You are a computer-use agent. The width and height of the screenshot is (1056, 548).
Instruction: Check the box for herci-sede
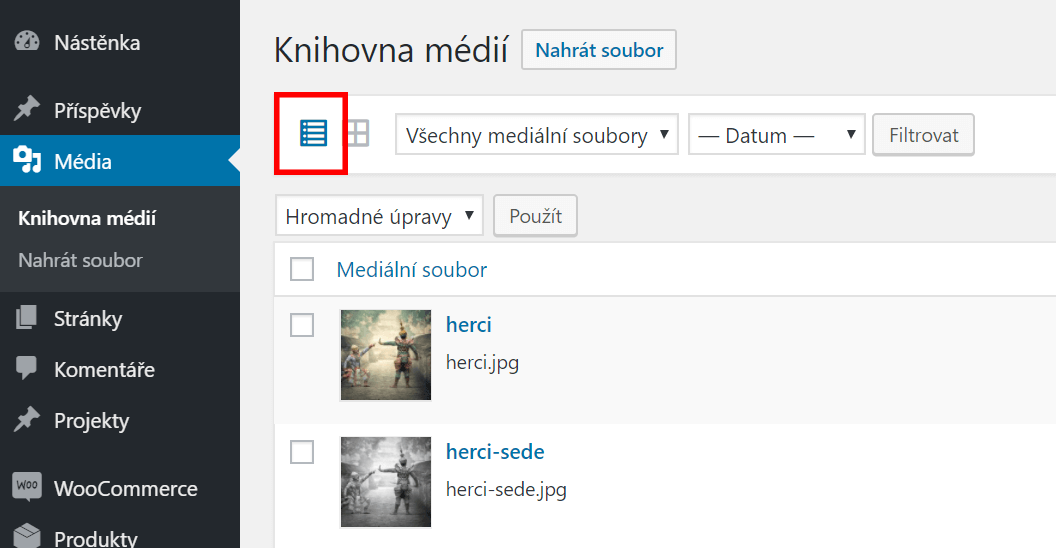click(302, 452)
